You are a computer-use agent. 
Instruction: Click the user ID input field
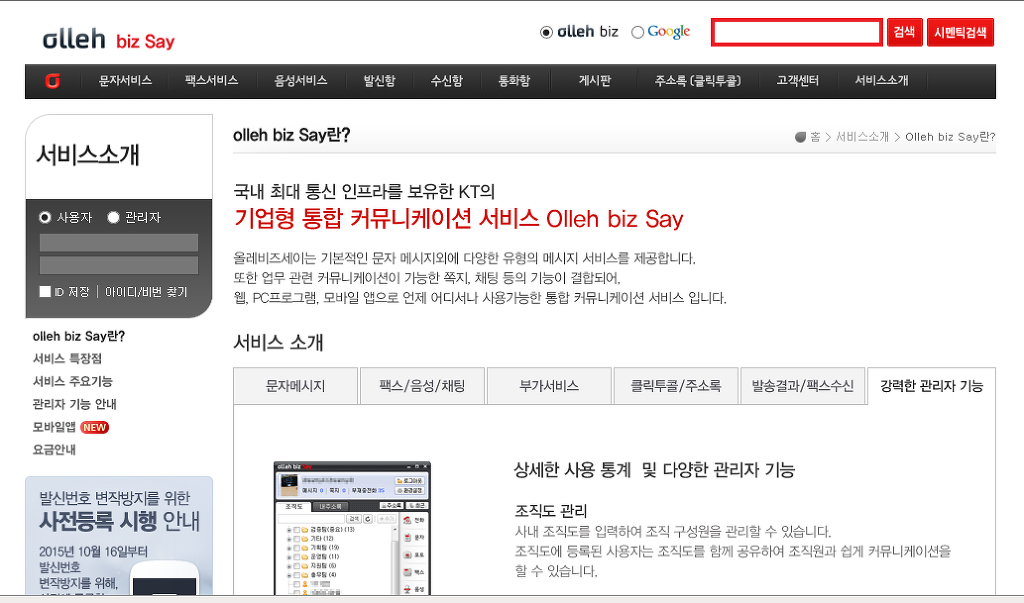(x=119, y=242)
